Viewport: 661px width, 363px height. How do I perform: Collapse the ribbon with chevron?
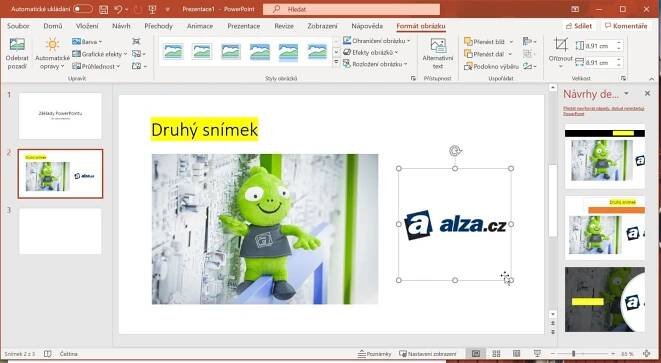coord(652,78)
